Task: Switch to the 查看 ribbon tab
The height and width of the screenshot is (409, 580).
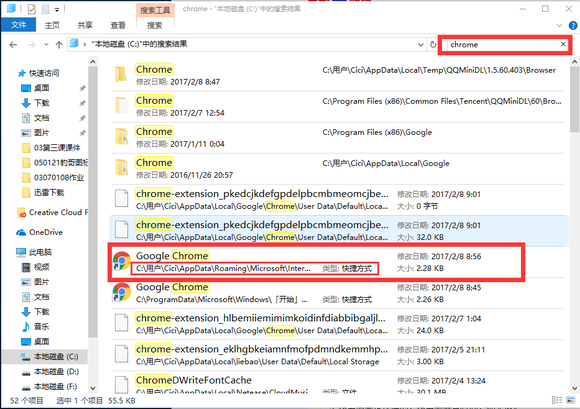Action: [x=118, y=25]
